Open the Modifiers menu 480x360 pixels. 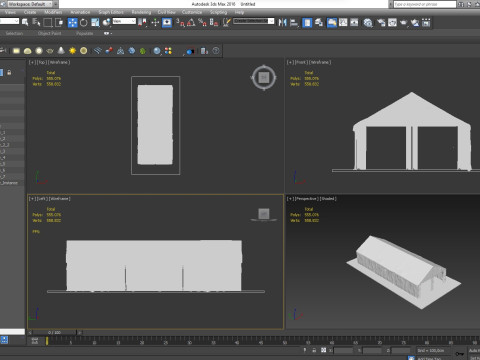pos(53,12)
